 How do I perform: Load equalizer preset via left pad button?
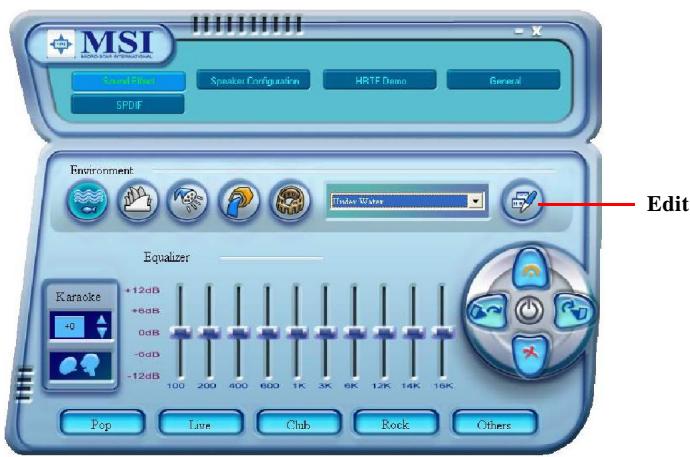click(487, 311)
